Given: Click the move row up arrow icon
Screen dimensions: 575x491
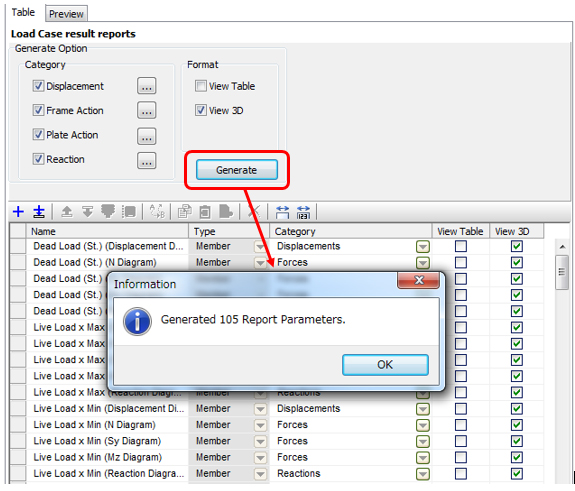Looking at the screenshot, I should point(66,212).
